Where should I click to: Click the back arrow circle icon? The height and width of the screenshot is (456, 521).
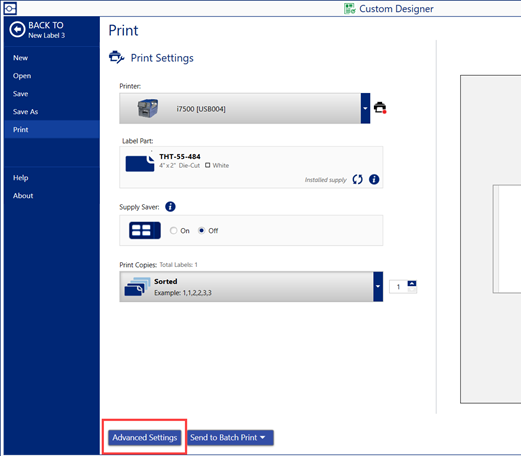17,30
